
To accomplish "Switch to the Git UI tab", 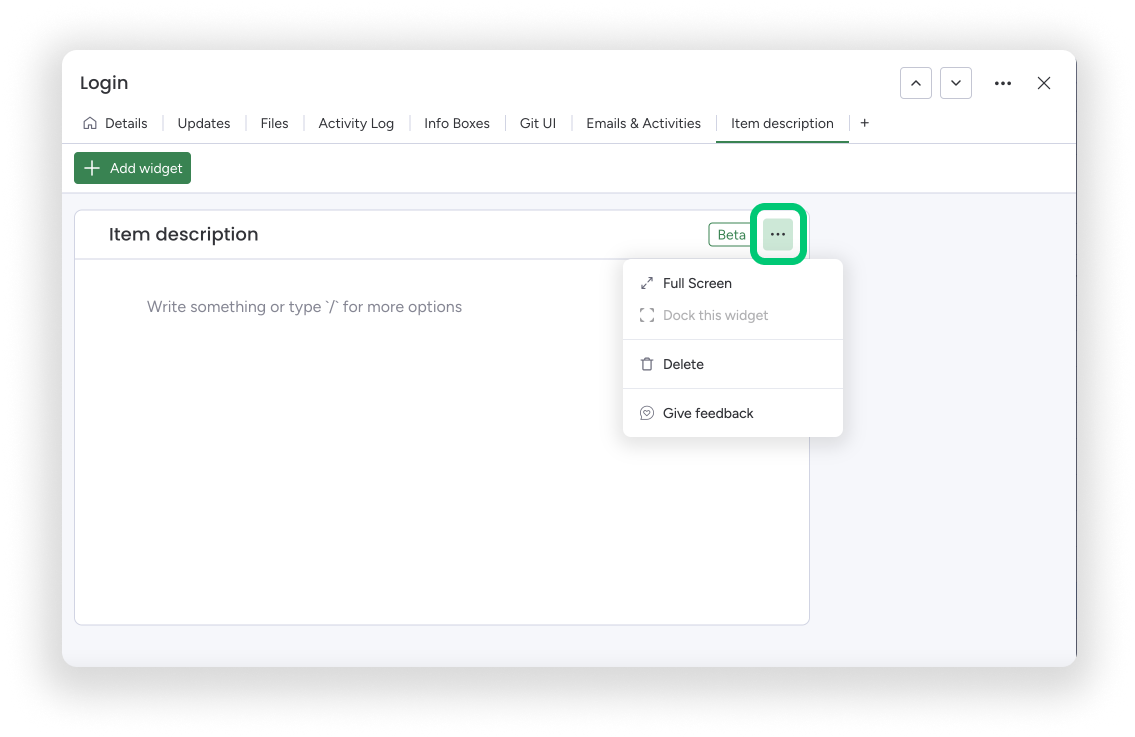I will pos(538,123).
